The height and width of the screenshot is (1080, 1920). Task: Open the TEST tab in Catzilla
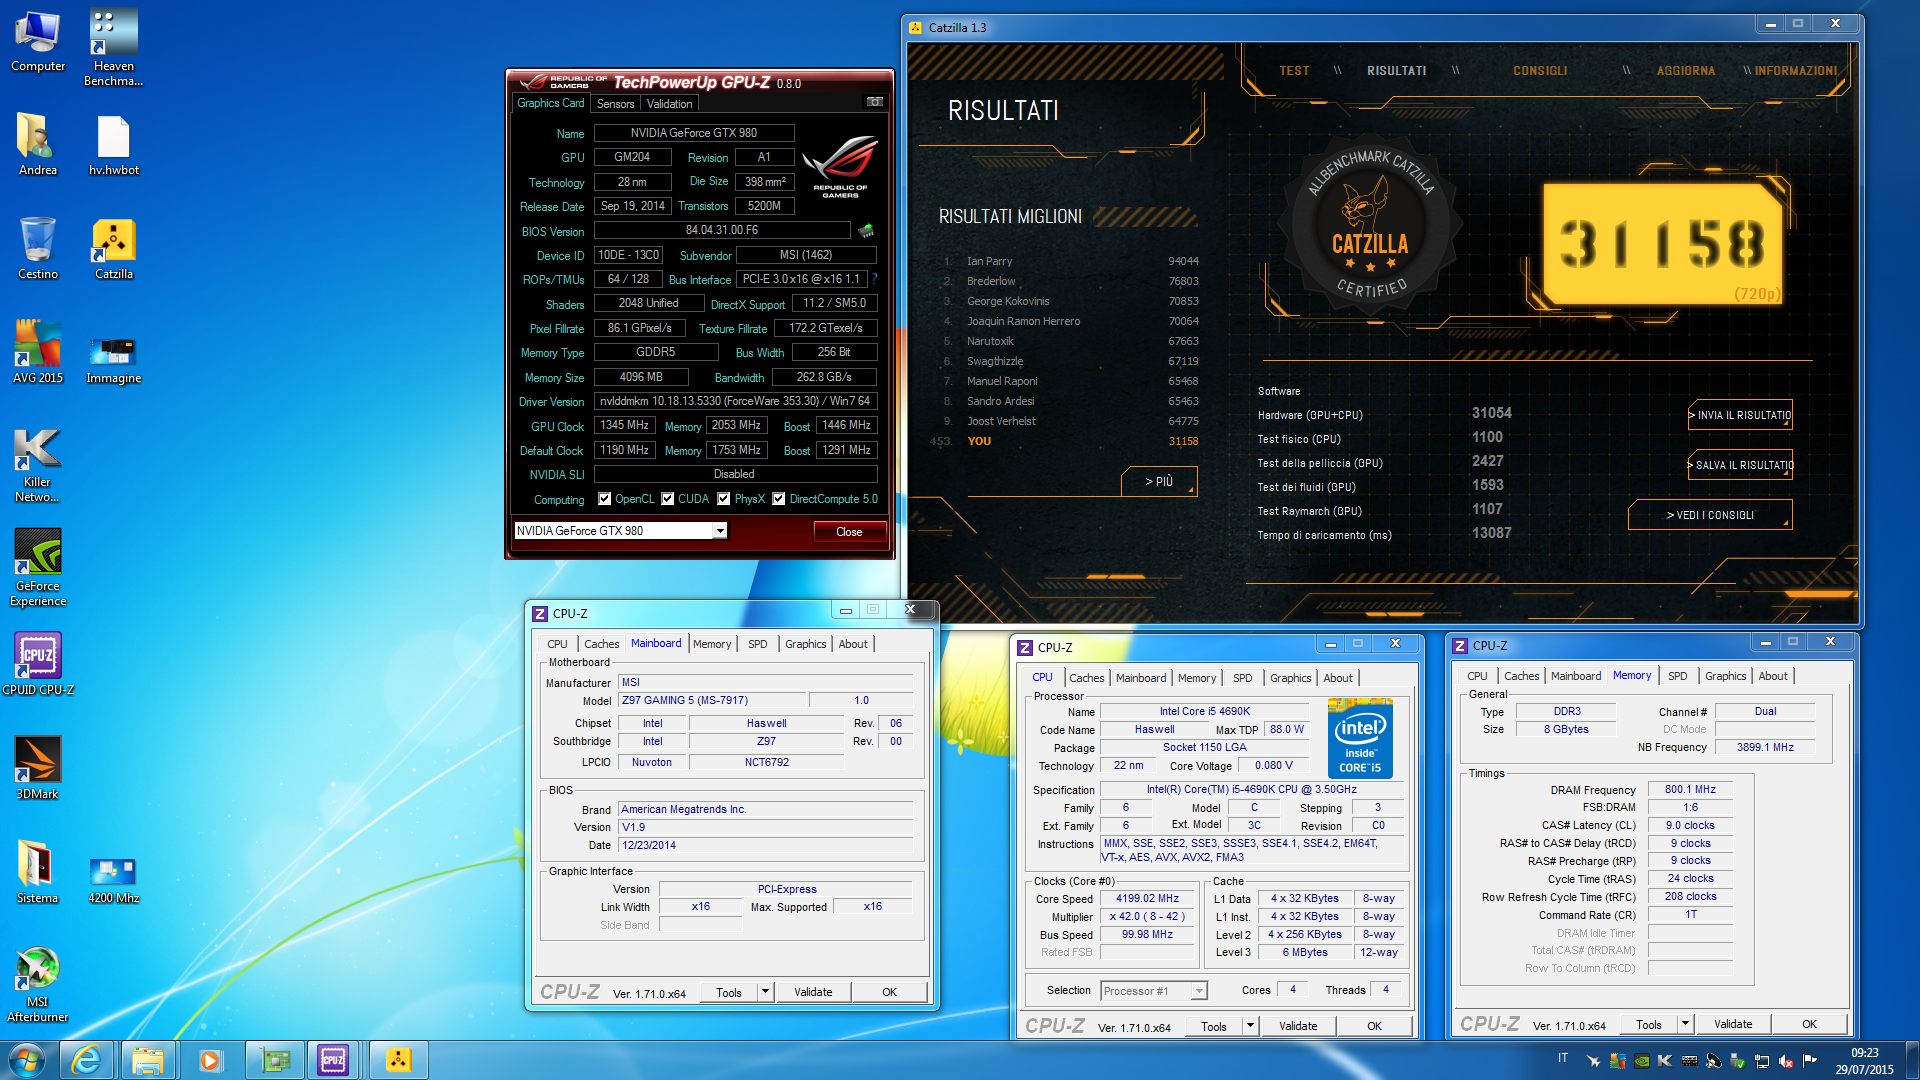tap(1294, 71)
